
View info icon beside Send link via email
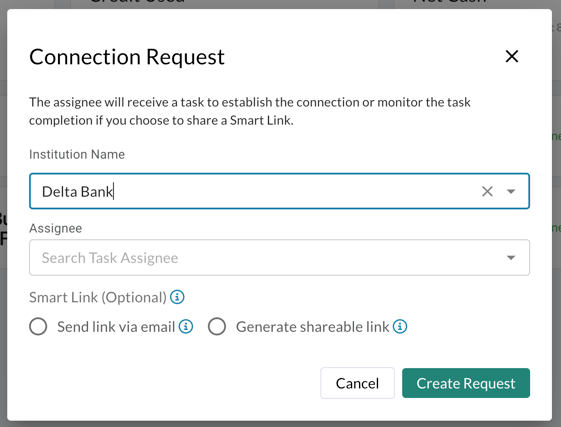pyautogui.click(x=186, y=326)
